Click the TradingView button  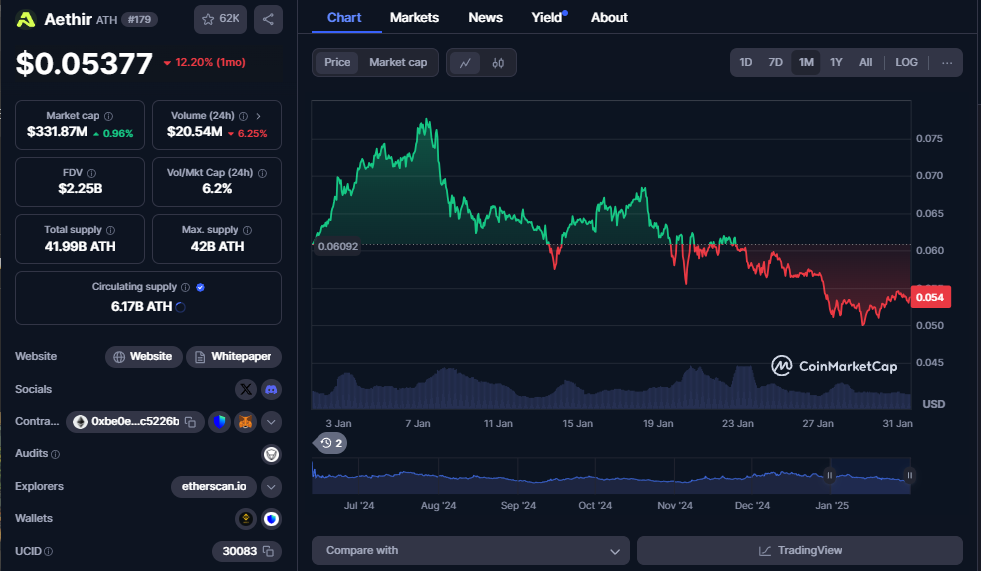(x=800, y=550)
